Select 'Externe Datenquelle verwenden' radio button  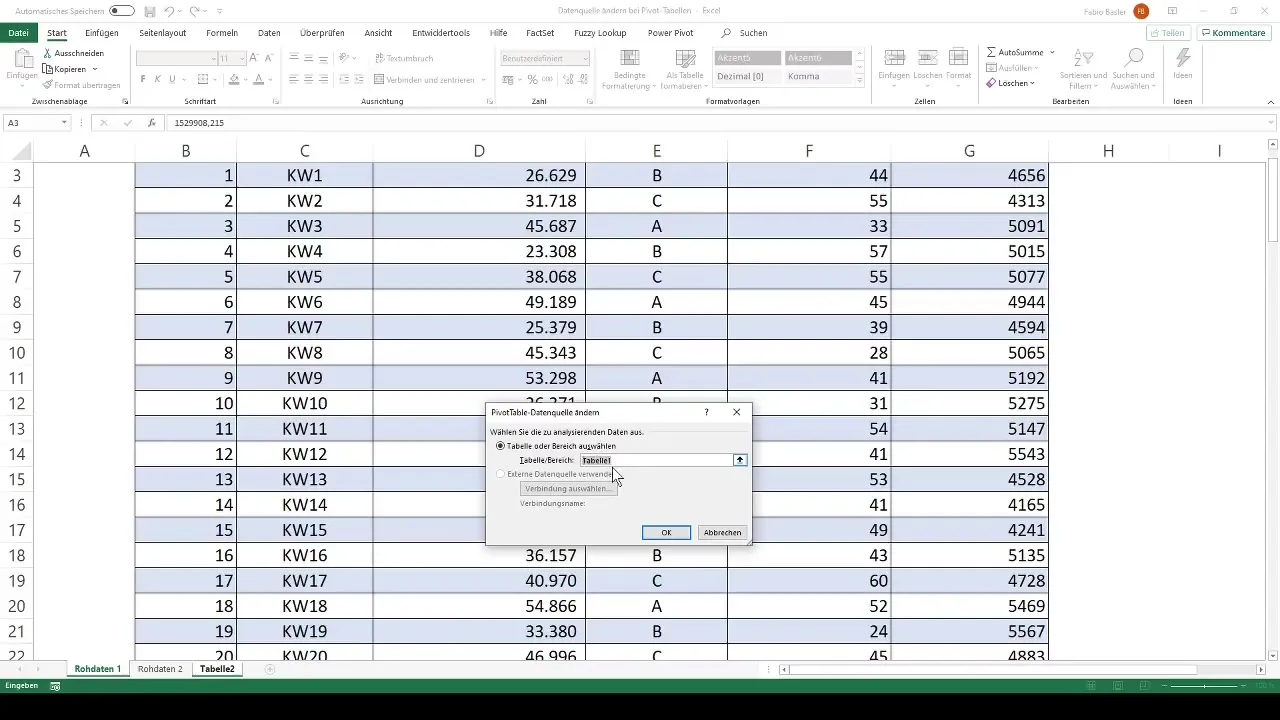tap(501, 474)
